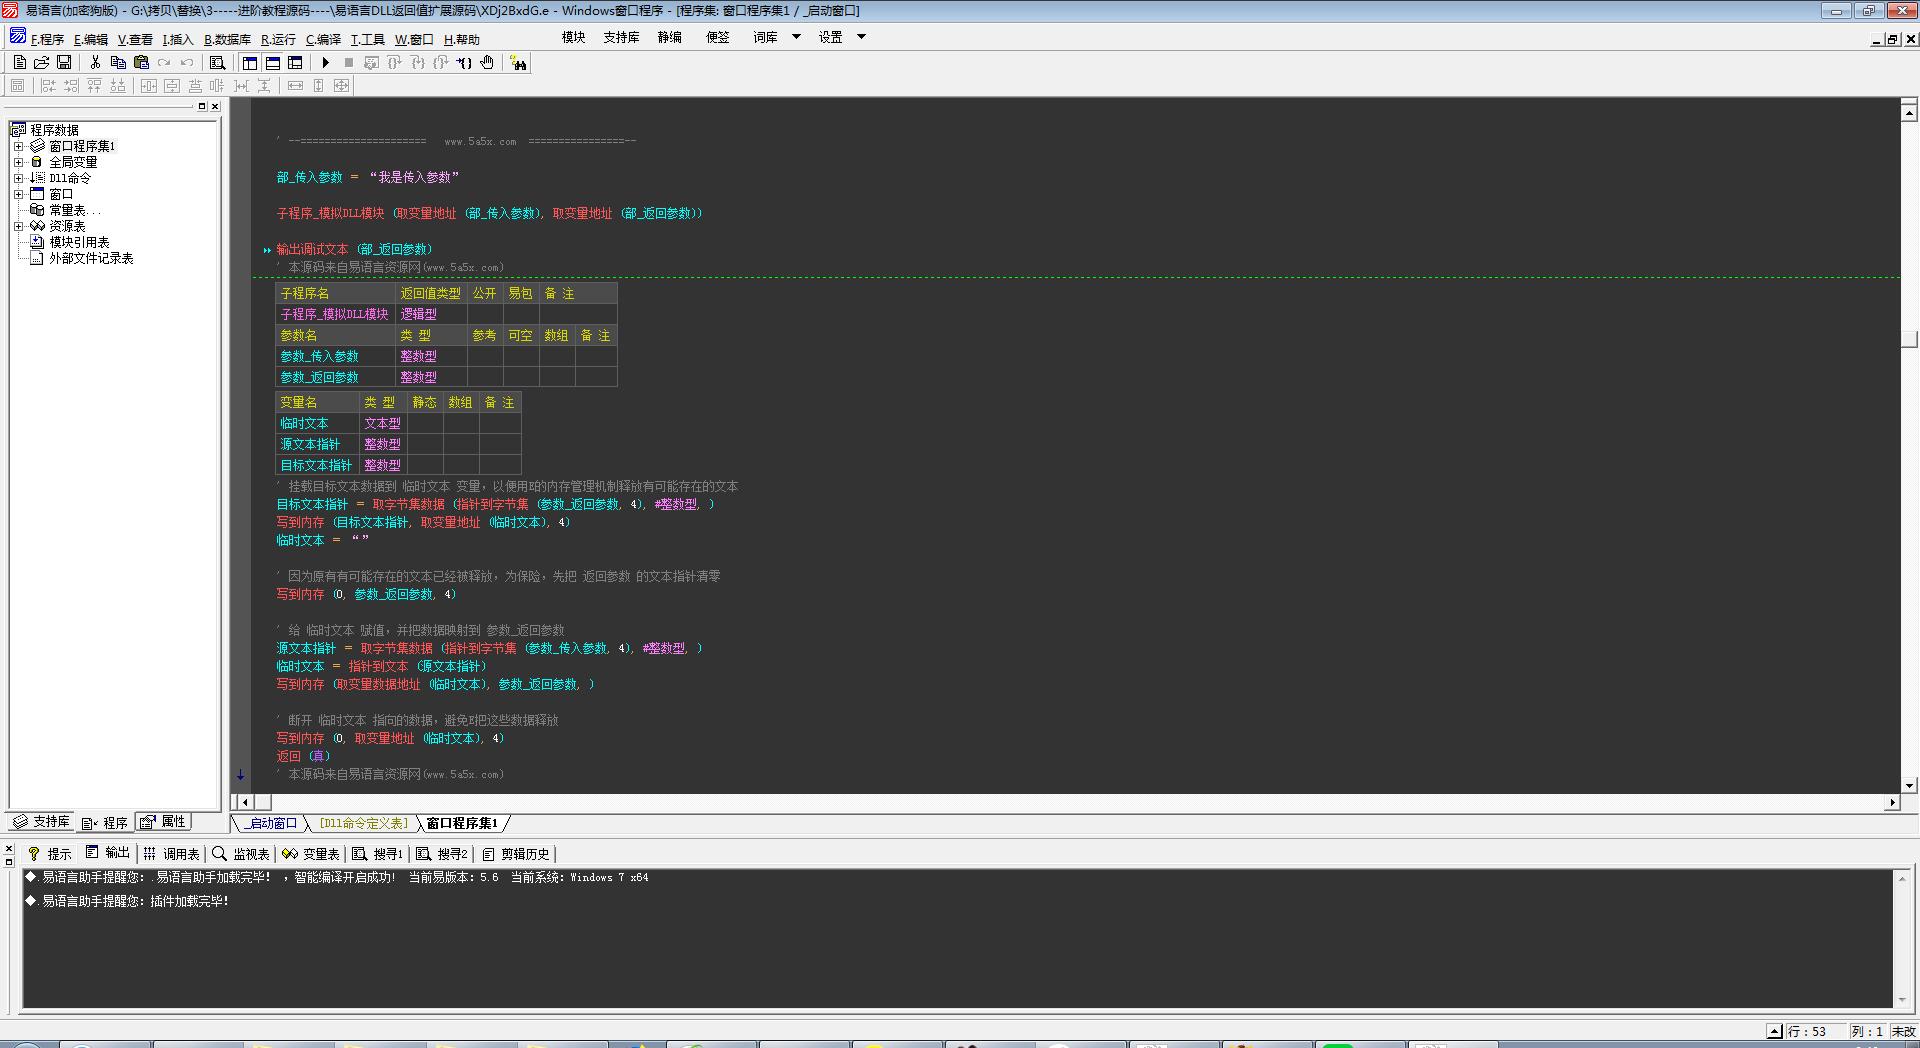Click the 便签 toolbar button
The height and width of the screenshot is (1048, 1920).
pos(717,37)
